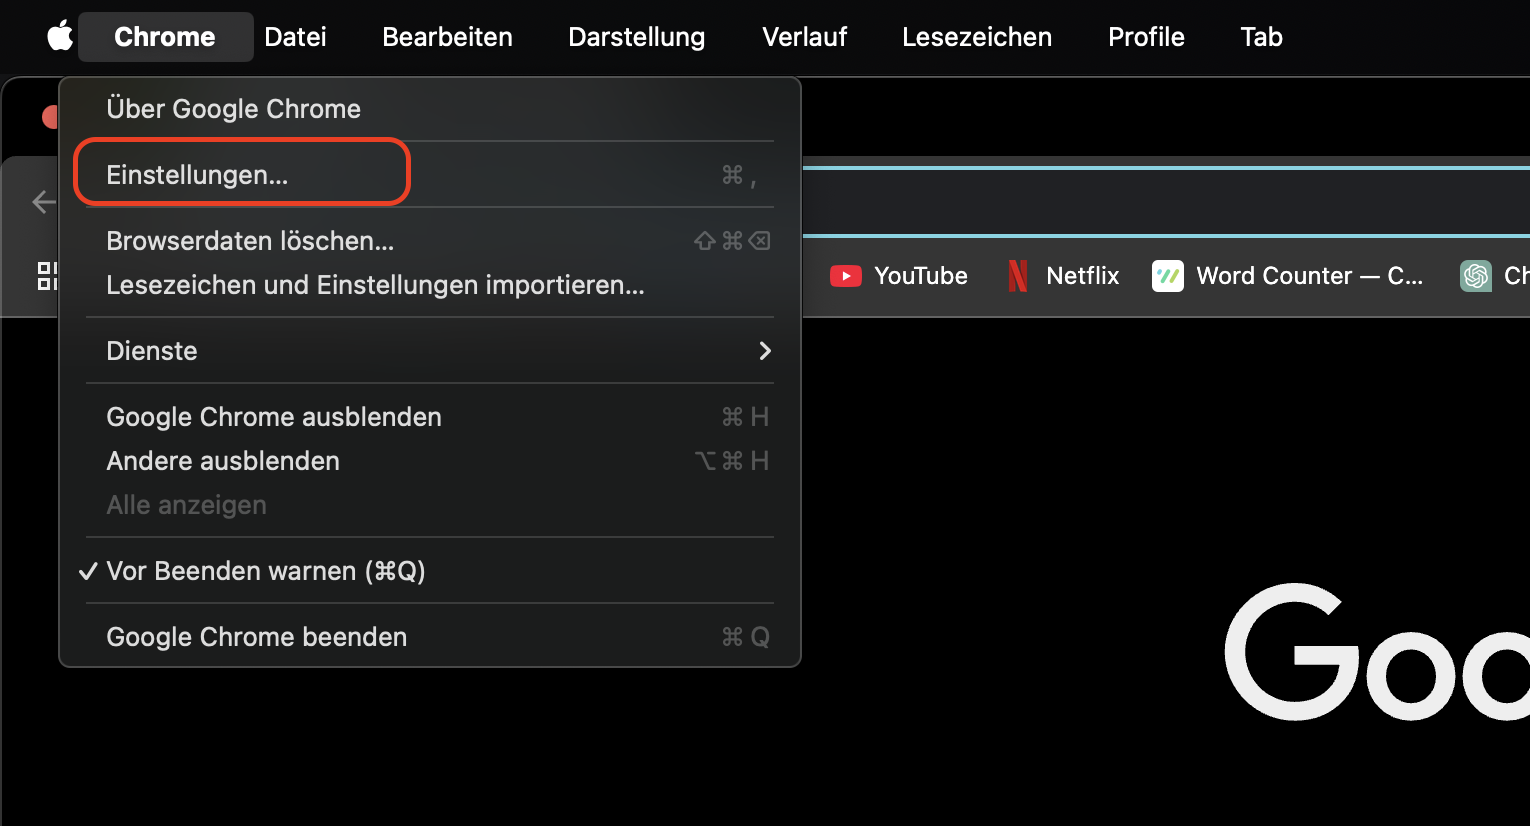Click the back navigation arrow
Image resolution: width=1530 pixels, height=826 pixels.
click(x=43, y=201)
